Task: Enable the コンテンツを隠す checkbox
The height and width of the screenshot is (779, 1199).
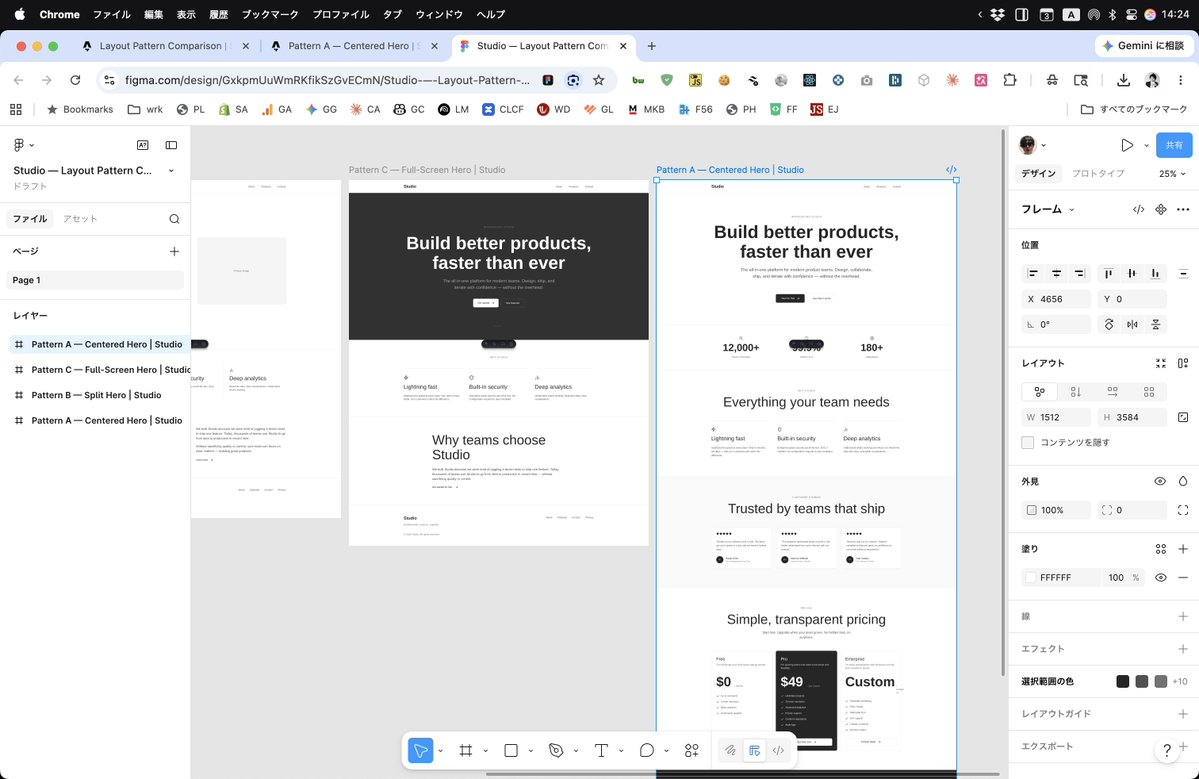Action: (x=1028, y=443)
